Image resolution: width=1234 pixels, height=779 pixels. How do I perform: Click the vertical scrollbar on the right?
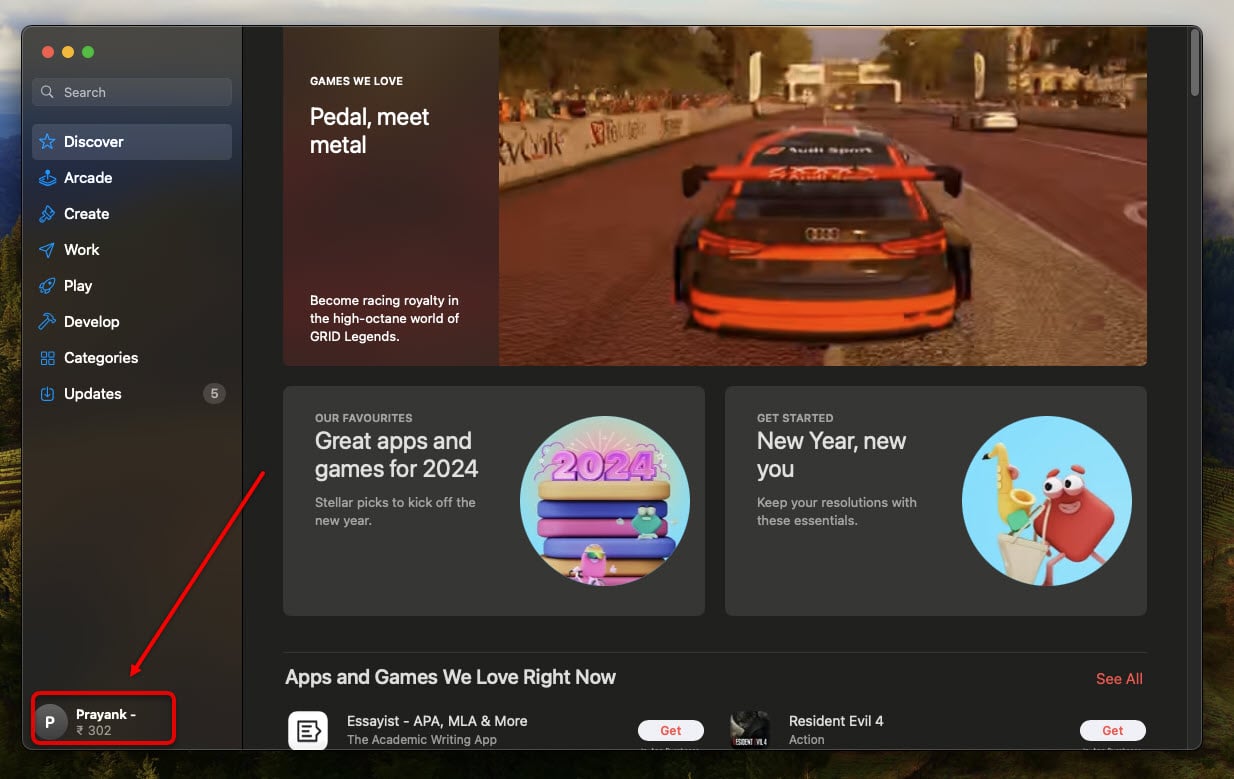(x=1194, y=62)
